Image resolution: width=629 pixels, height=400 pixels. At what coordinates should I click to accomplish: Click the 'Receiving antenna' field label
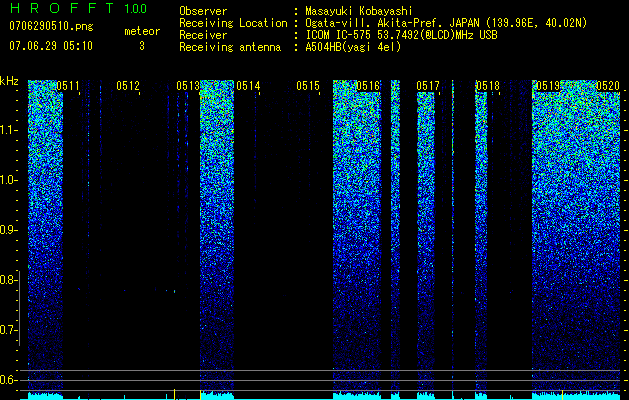click(x=230, y=47)
